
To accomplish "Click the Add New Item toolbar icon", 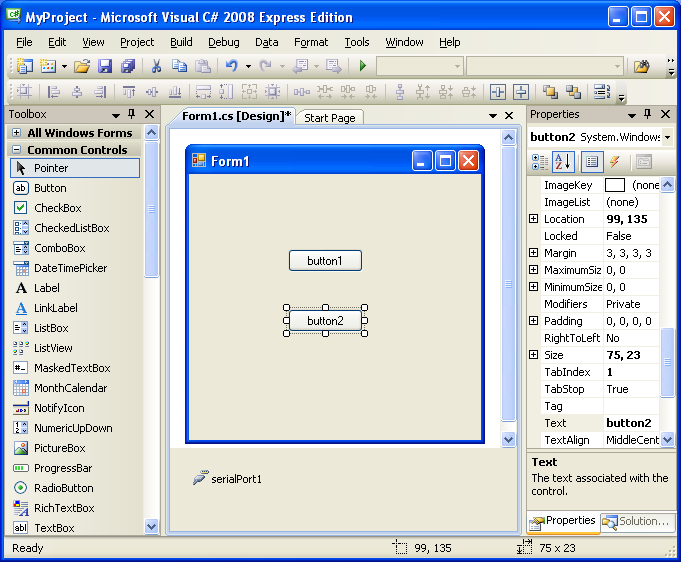I will coord(48,66).
